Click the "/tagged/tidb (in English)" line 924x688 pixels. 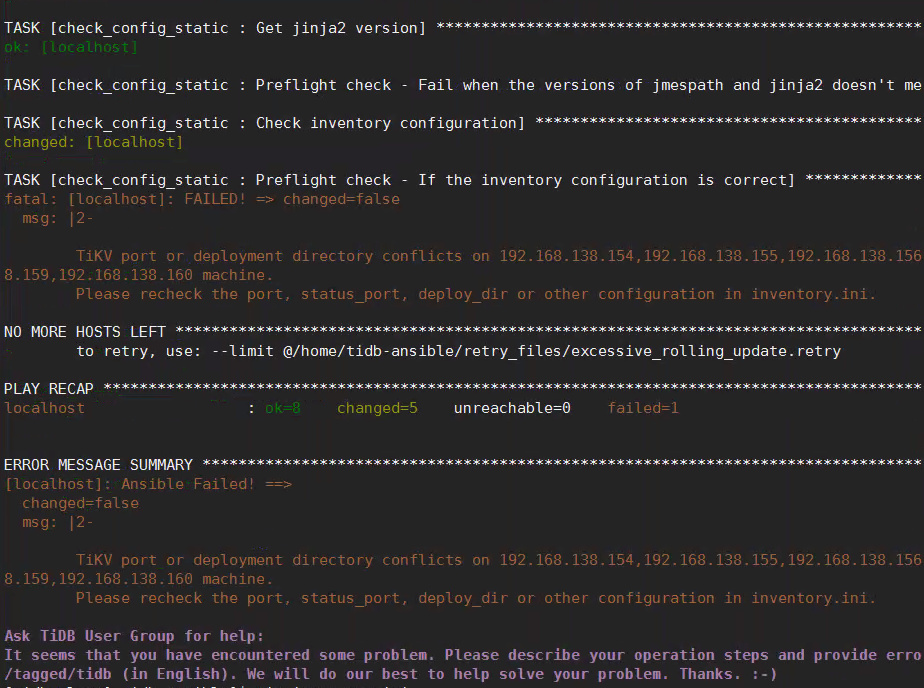[x=391, y=674]
